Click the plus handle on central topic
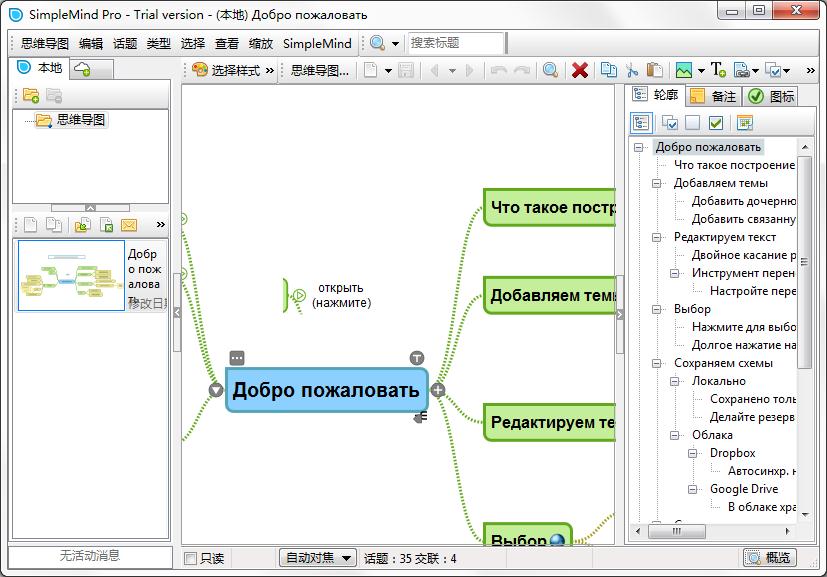Image resolution: width=827 pixels, height=577 pixels. [x=437, y=390]
